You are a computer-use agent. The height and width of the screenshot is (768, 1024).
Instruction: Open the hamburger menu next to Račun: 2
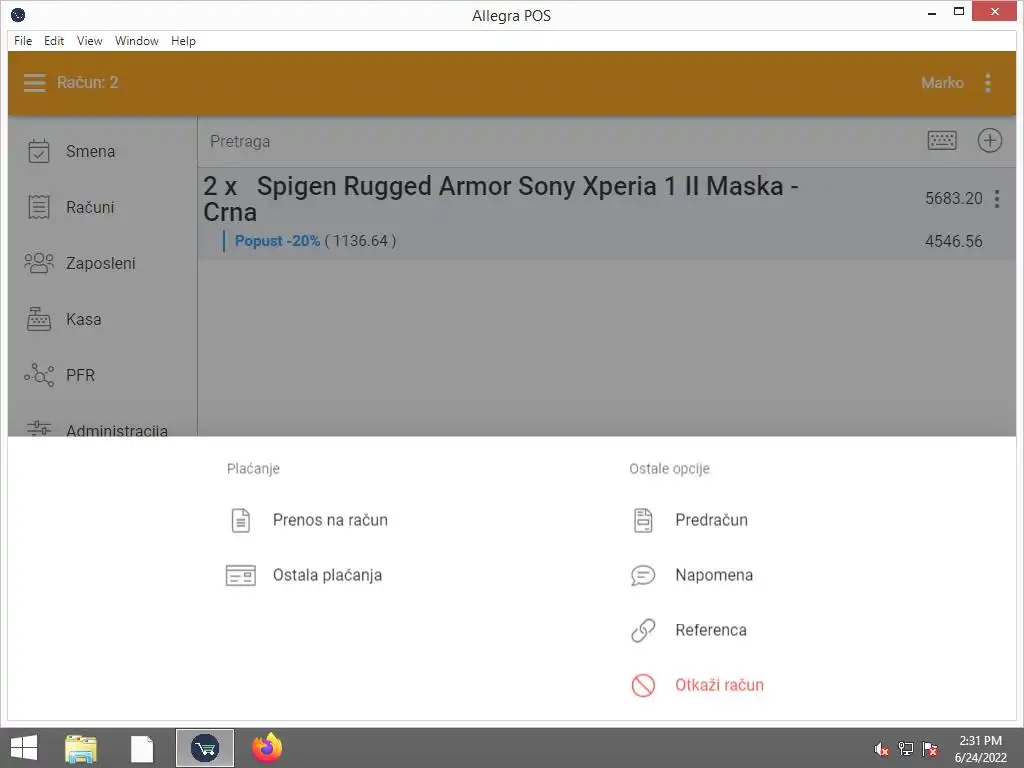tap(35, 83)
